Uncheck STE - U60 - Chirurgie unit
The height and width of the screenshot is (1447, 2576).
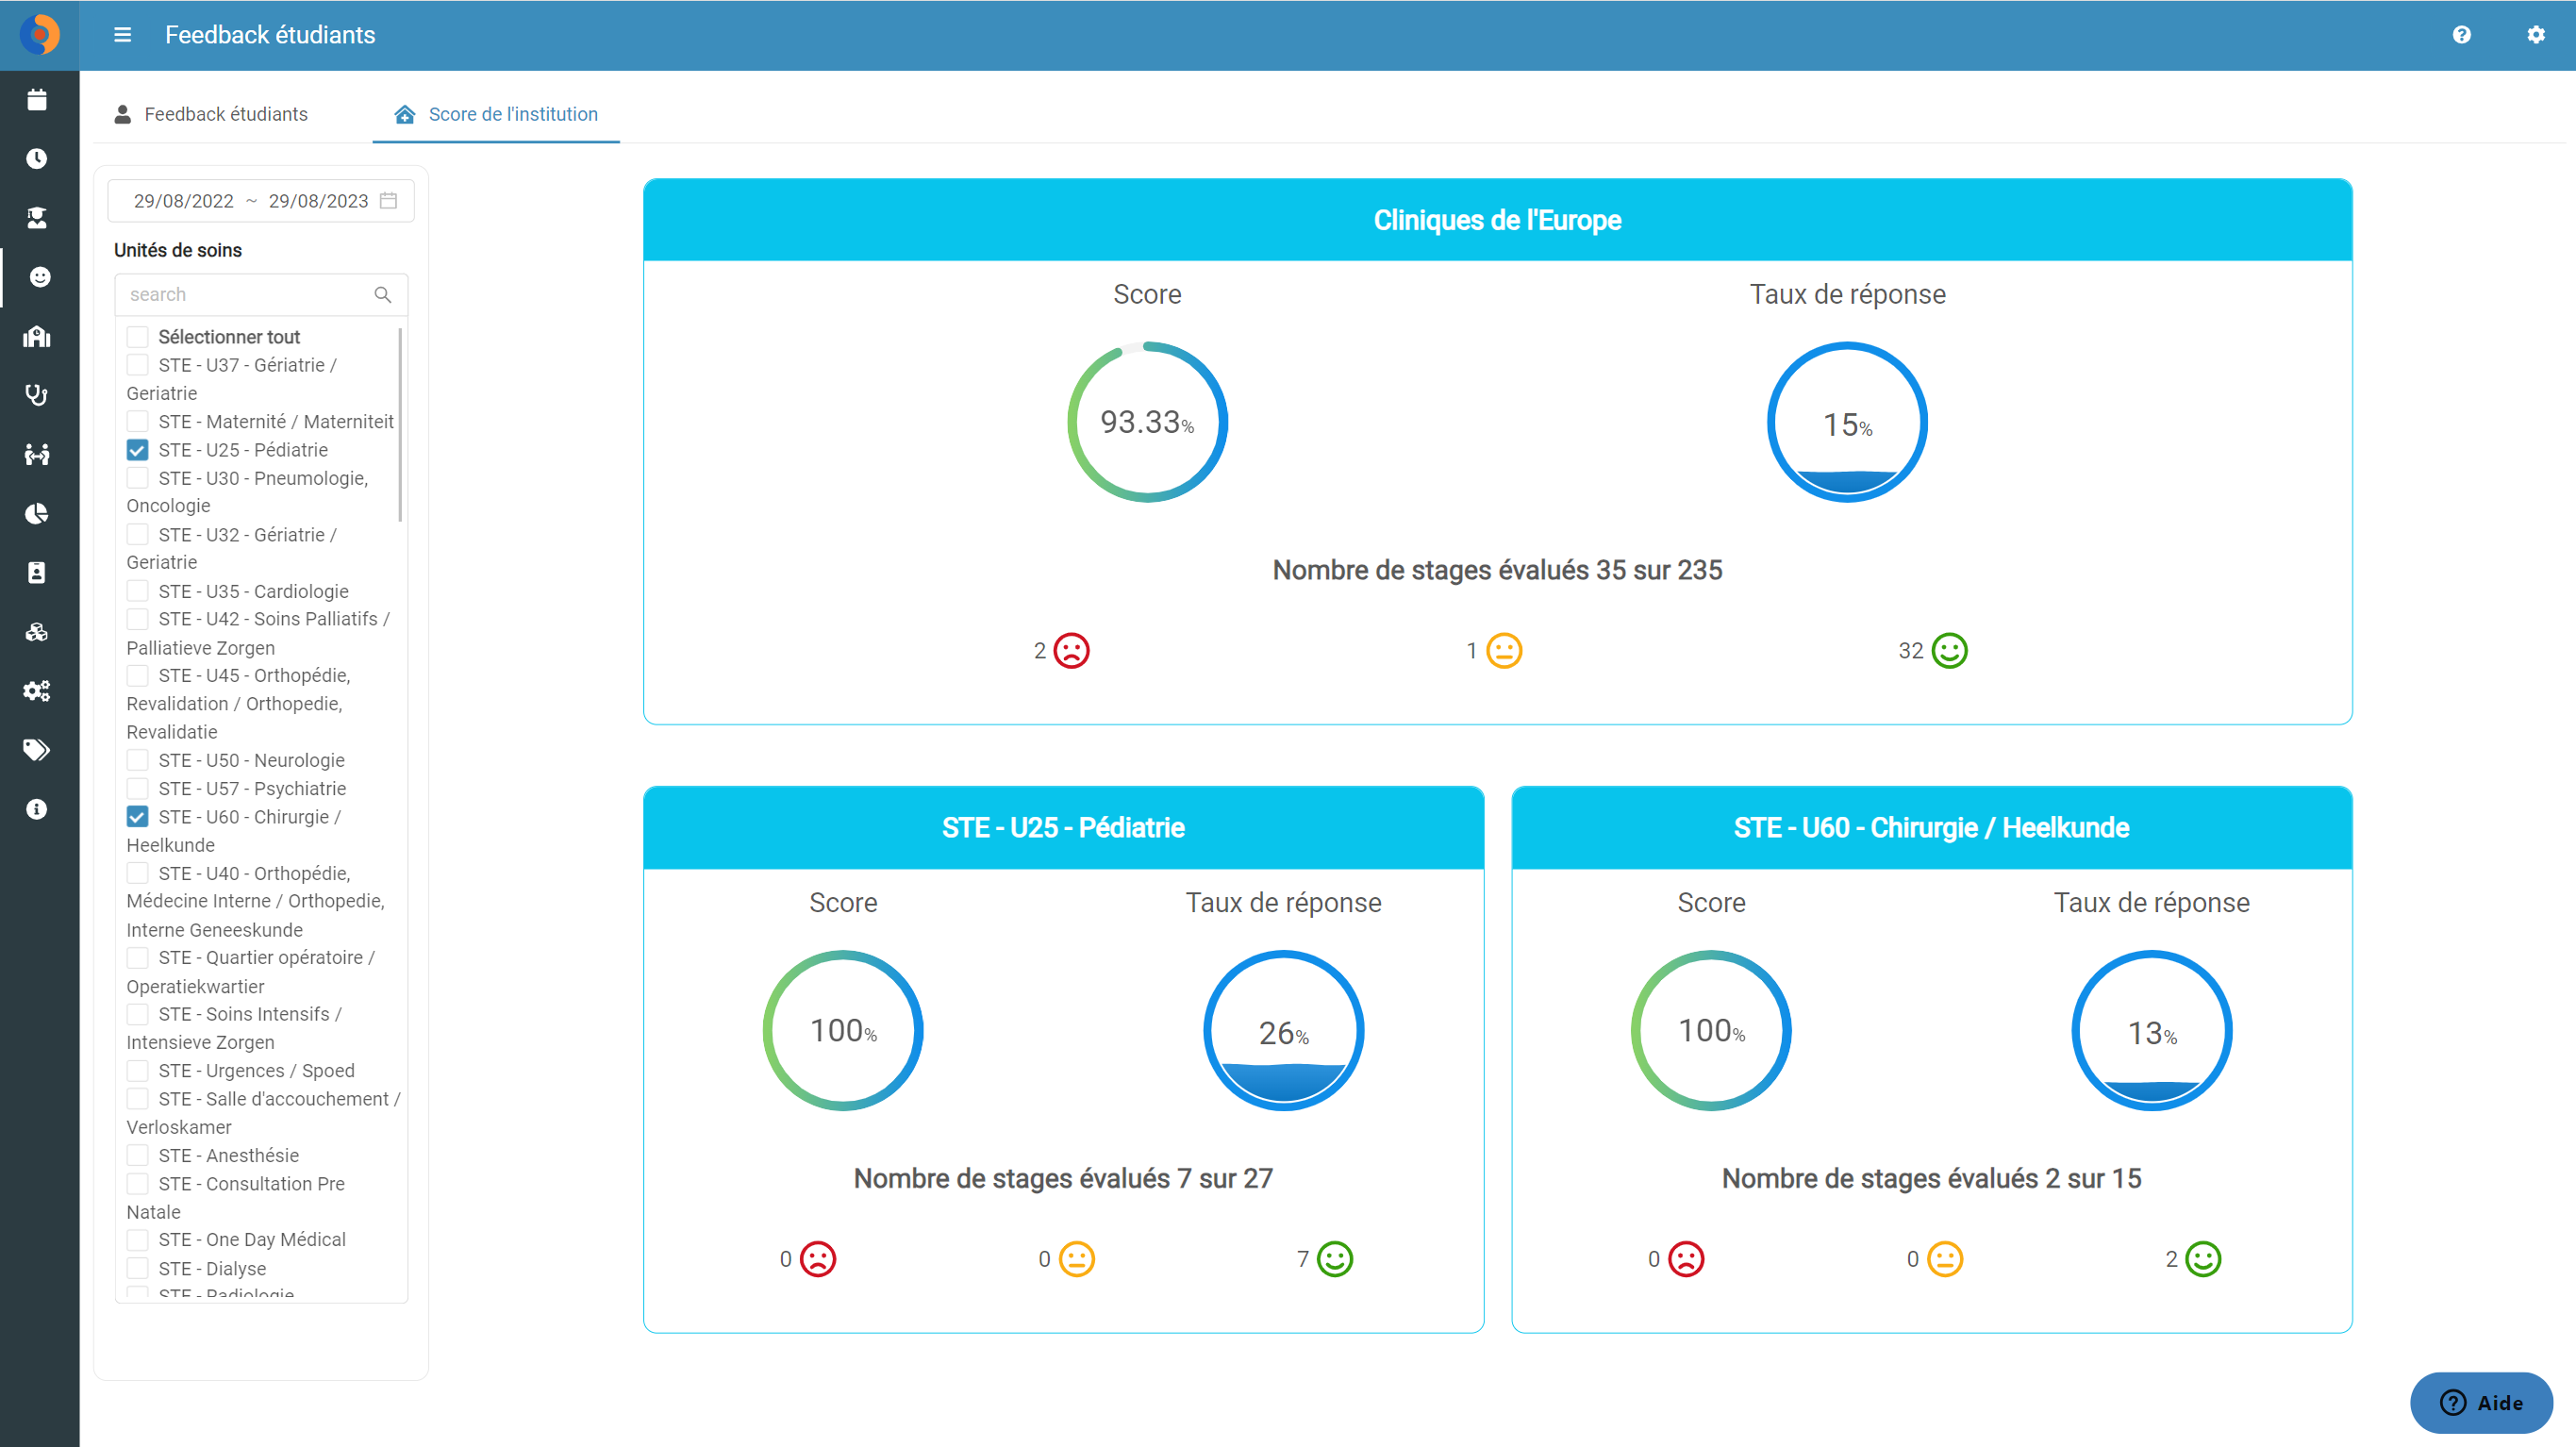(138, 817)
